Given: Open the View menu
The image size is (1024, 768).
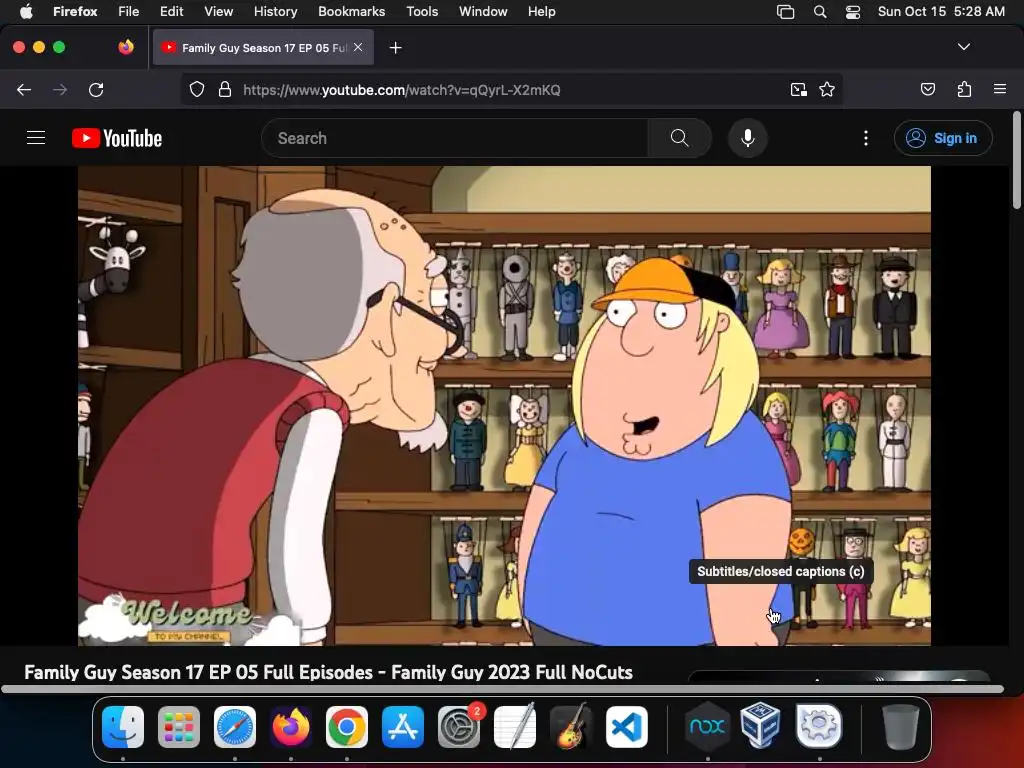Looking at the screenshot, I should click(218, 11).
